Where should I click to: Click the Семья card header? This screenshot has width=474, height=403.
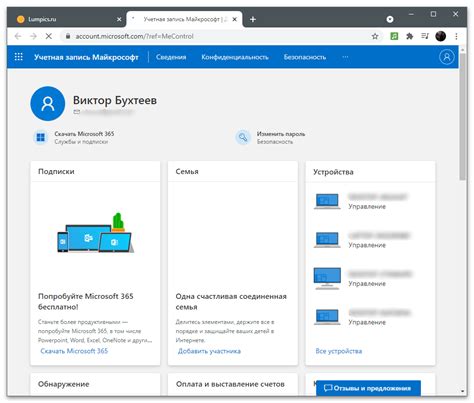pos(187,171)
